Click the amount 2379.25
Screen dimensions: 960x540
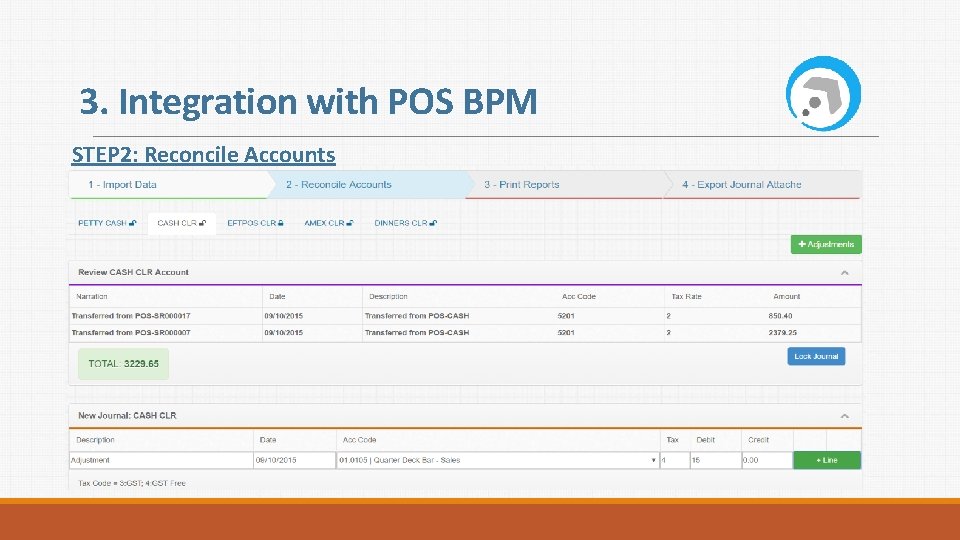pos(782,333)
